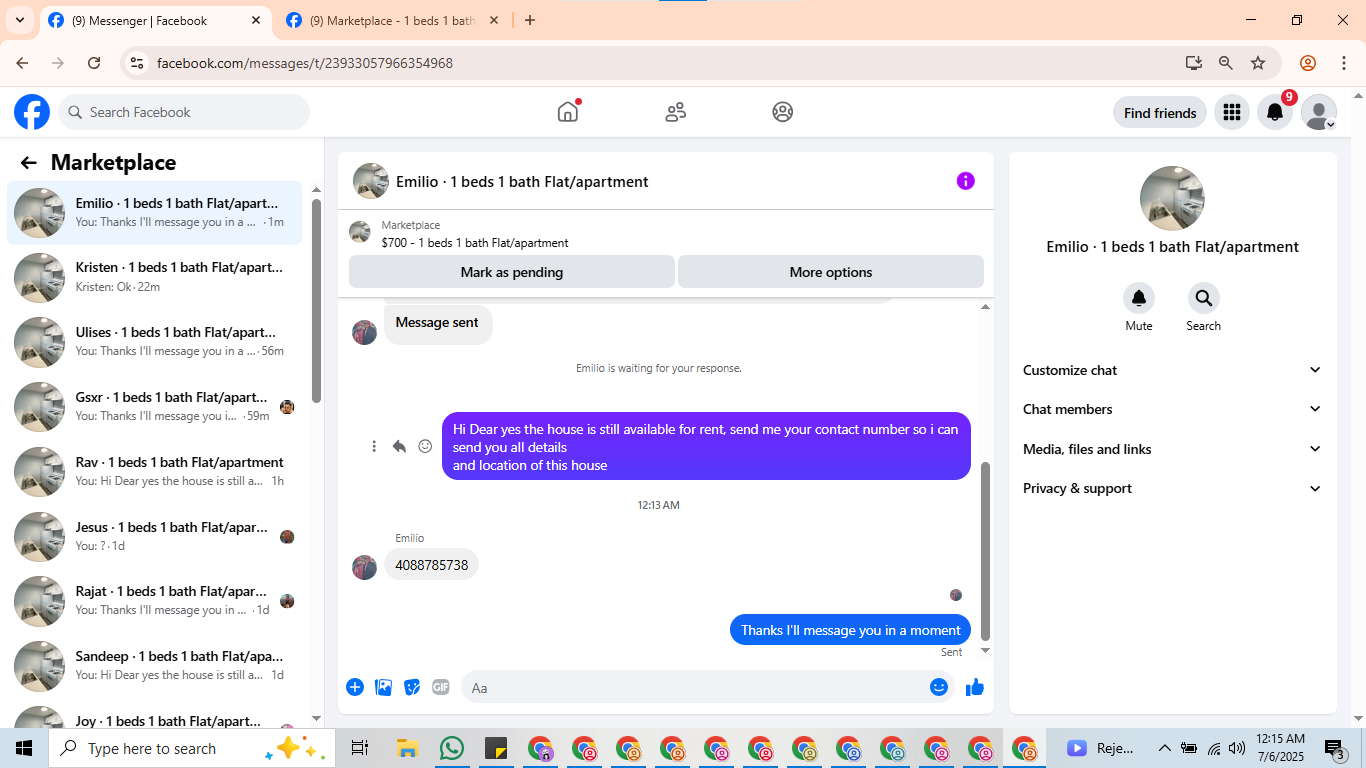Open more options dots beside purple message
The height and width of the screenshot is (768, 1366).
click(x=374, y=446)
